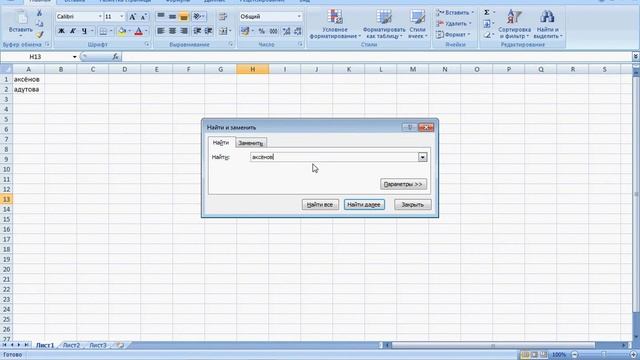Switch to sheet tab Лист3

click(98, 345)
